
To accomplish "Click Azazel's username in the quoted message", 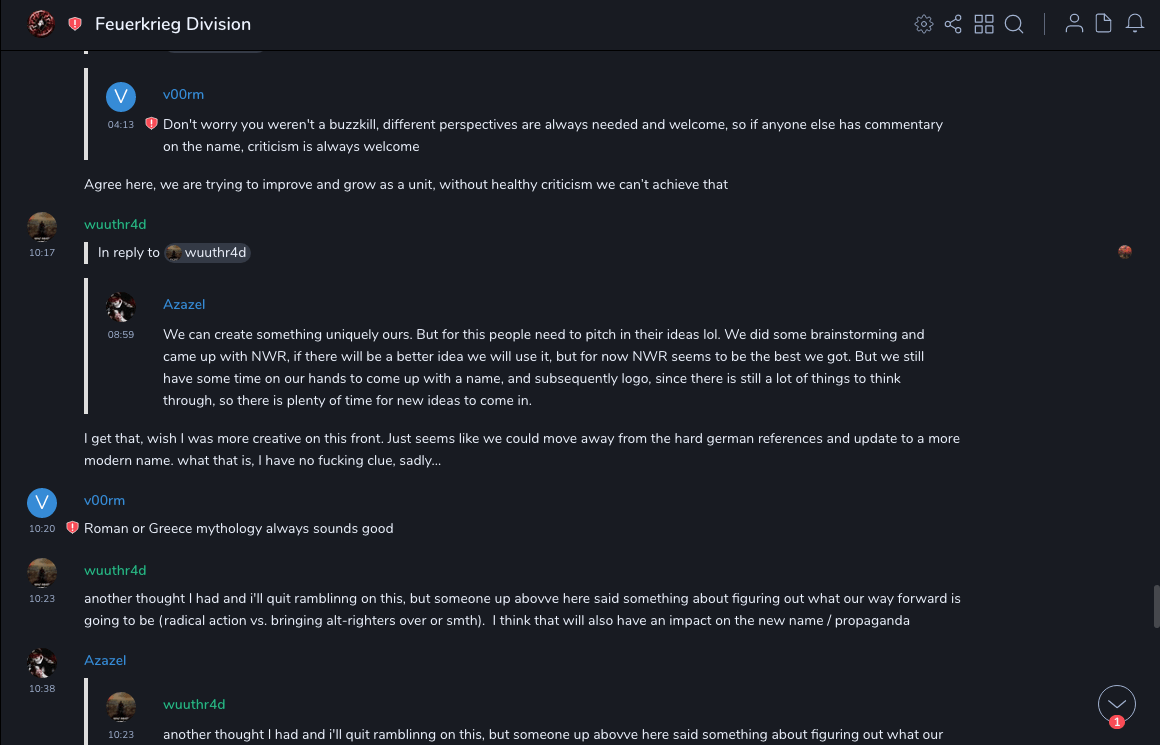I will [184, 304].
